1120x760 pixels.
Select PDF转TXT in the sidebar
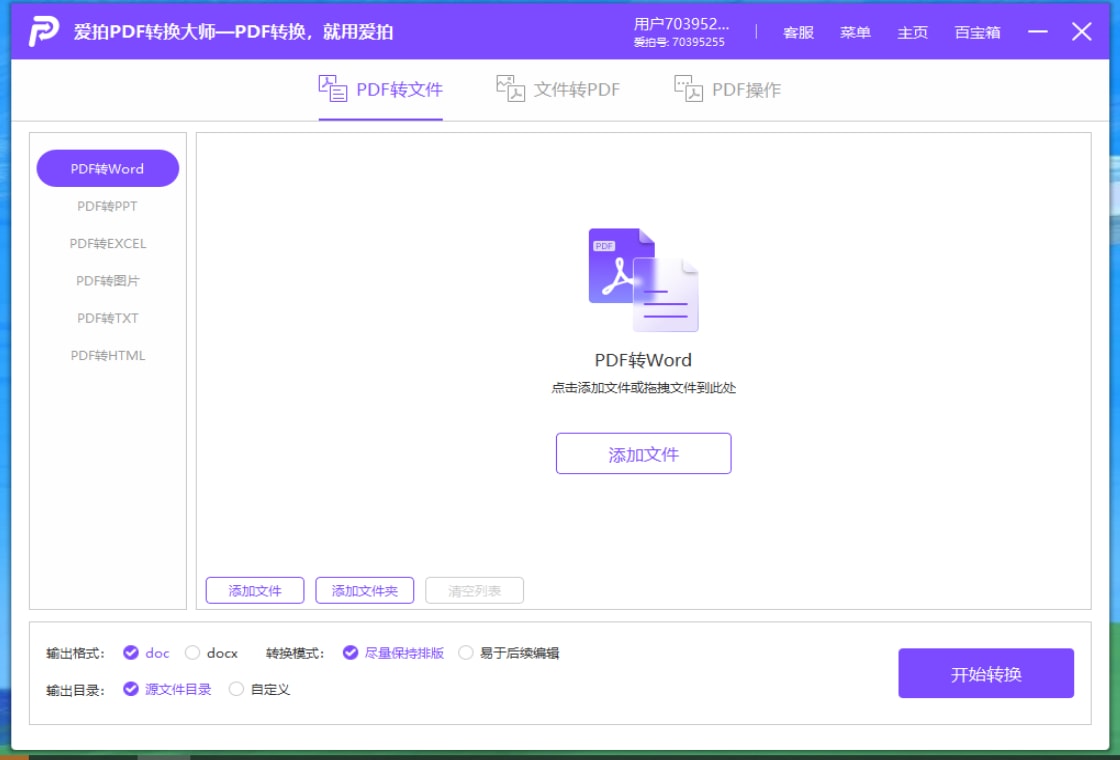point(108,318)
